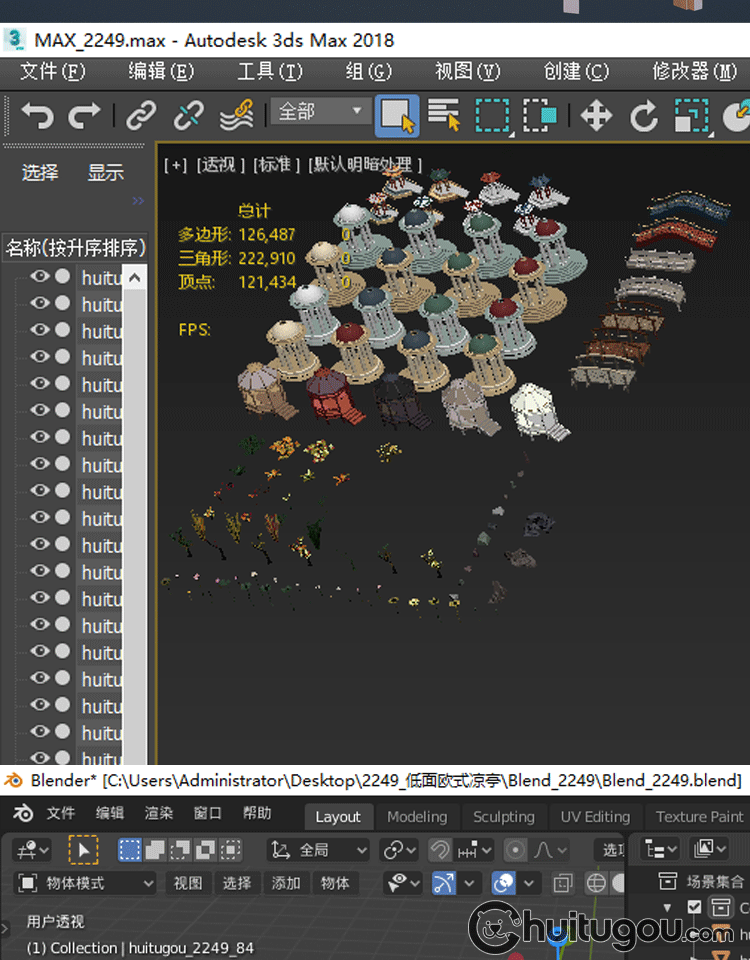The height and width of the screenshot is (960, 750).
Task: Activate the Select Object tool
Action: [397, 116]
